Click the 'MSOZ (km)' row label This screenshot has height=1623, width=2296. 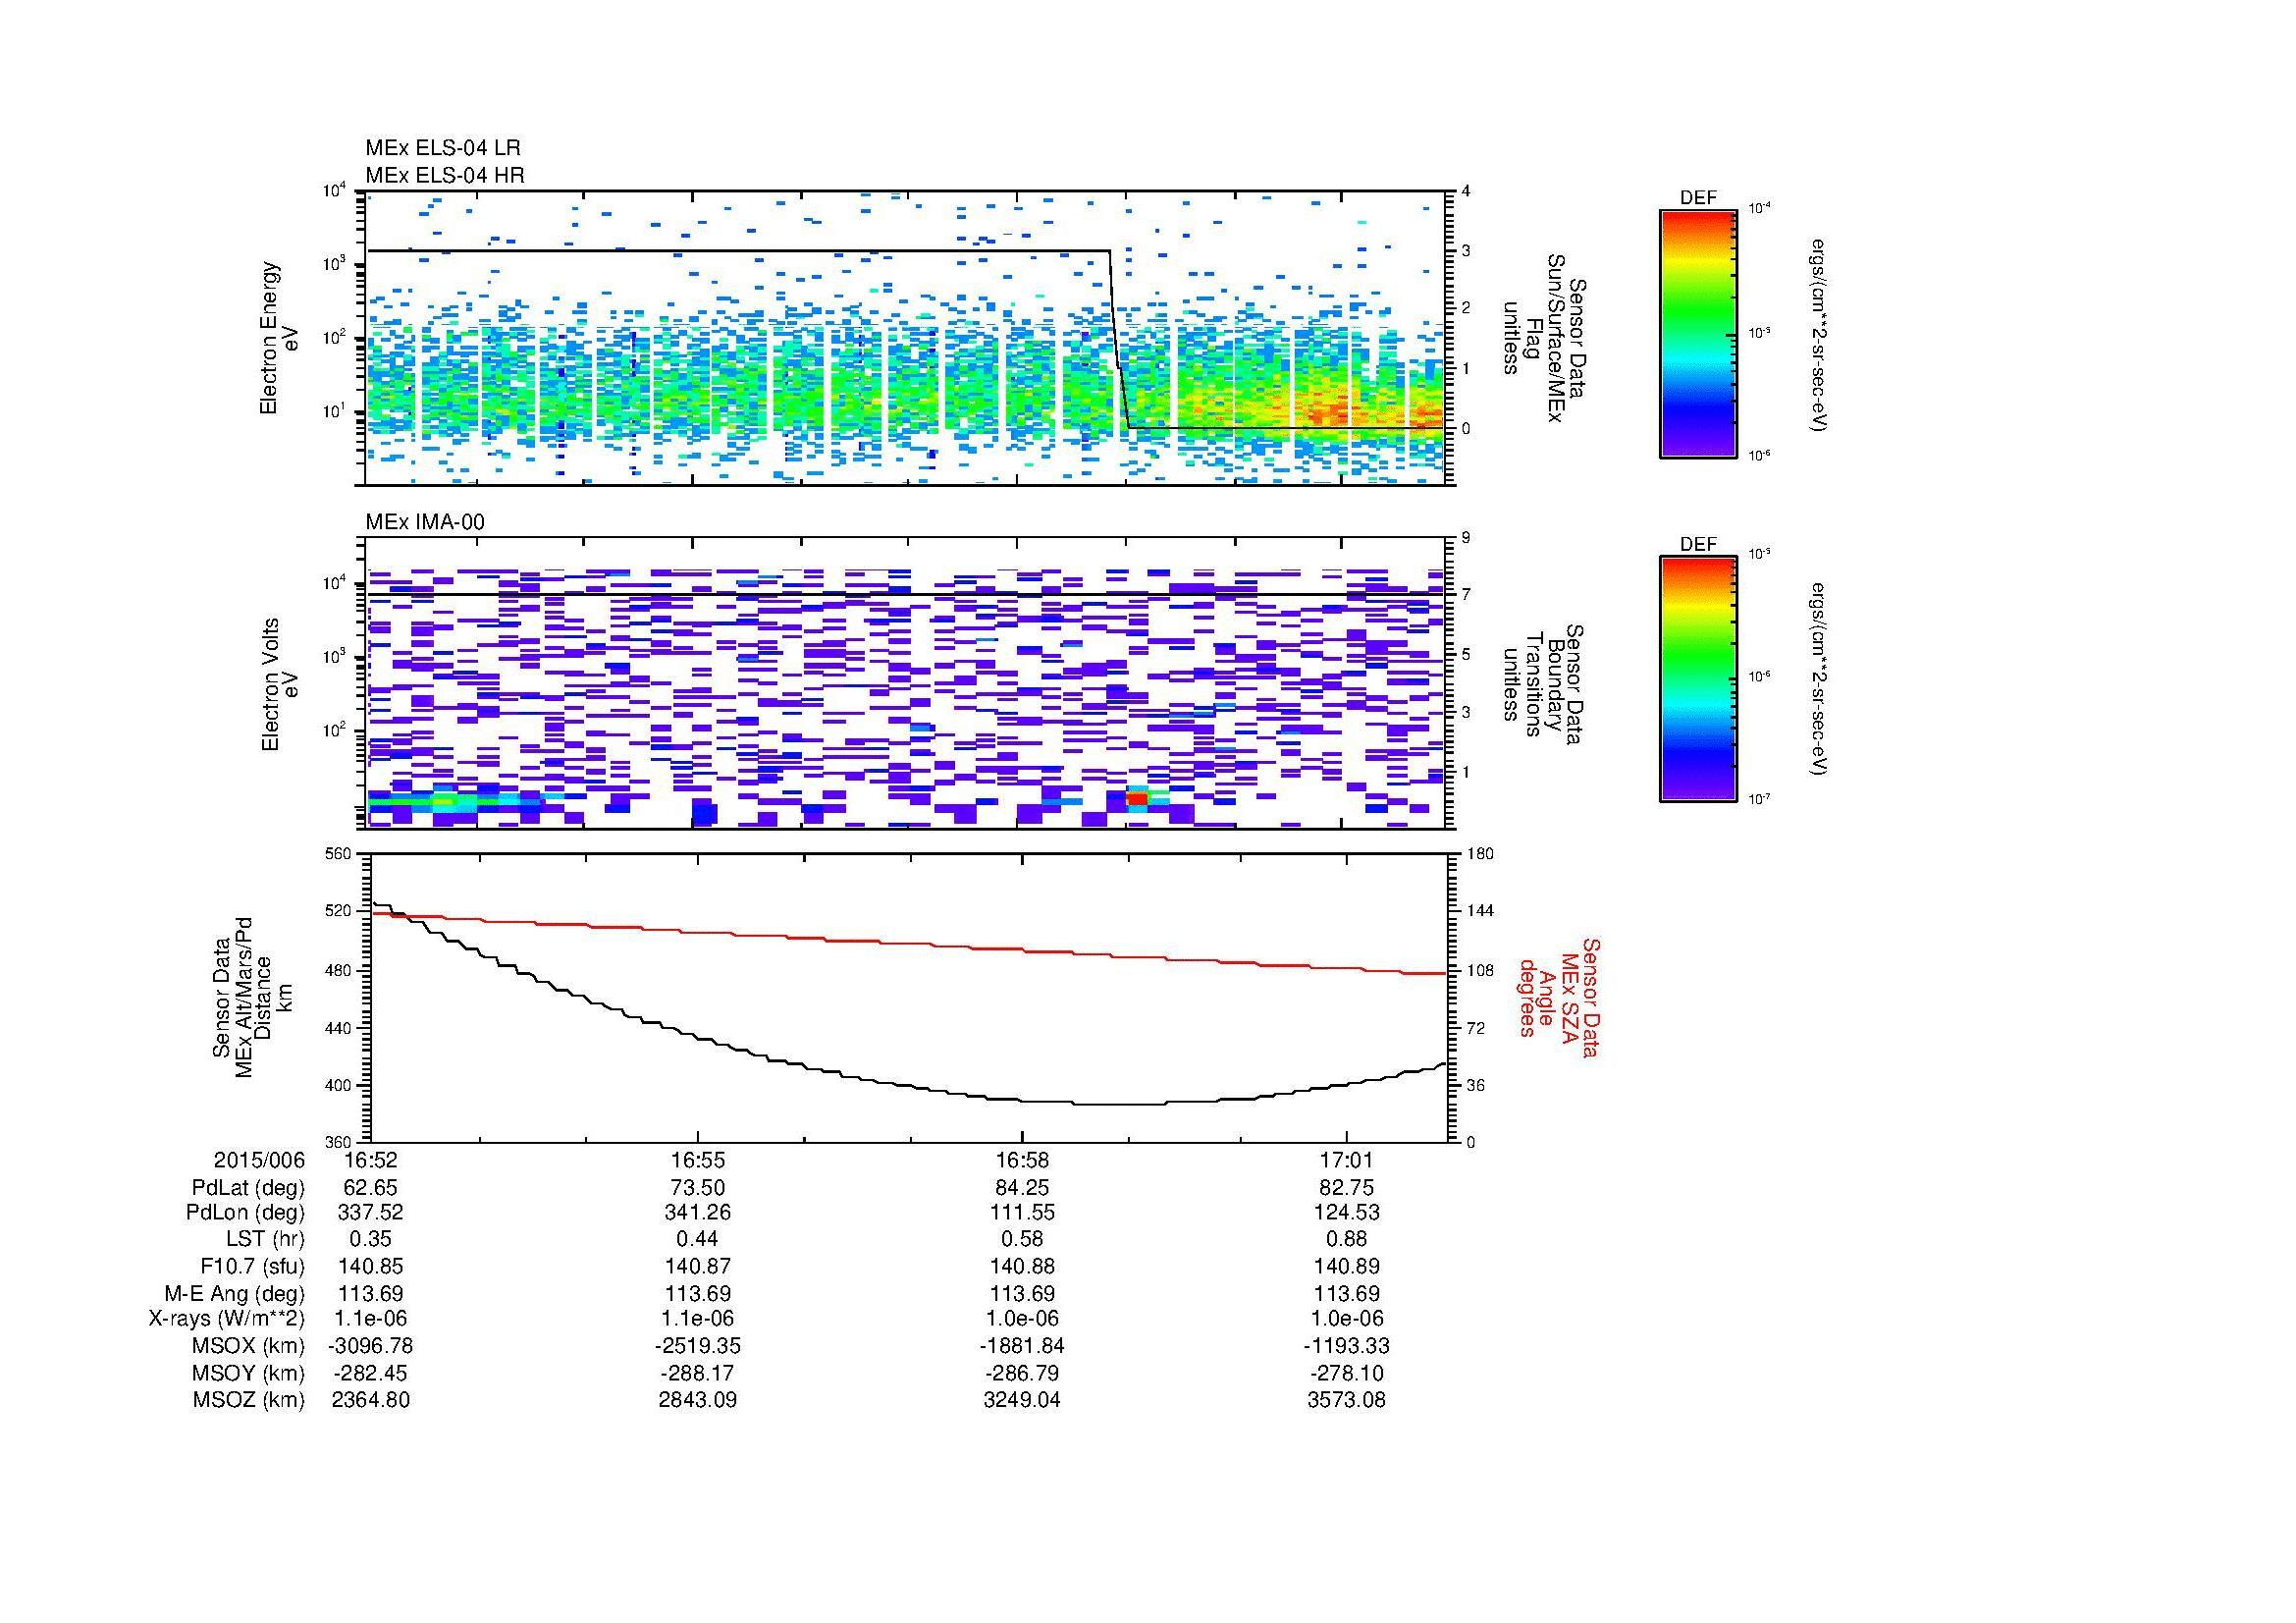248,1400
